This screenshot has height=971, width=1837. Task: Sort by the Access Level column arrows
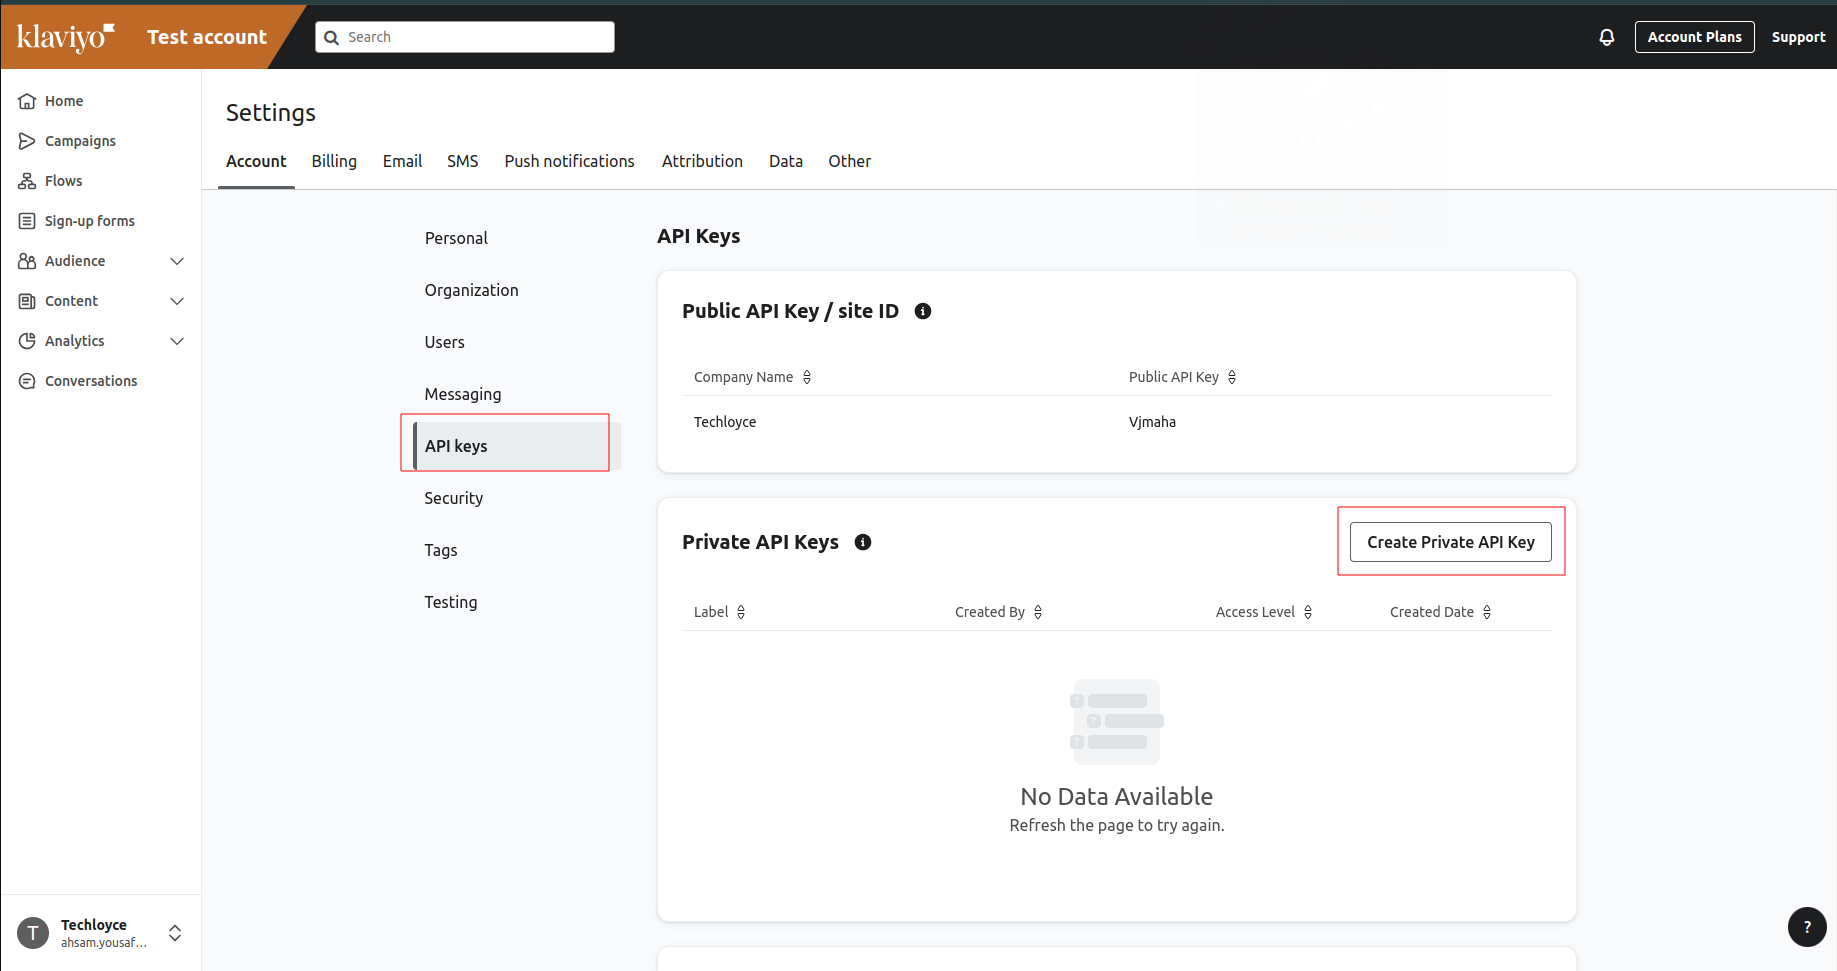point(1308,612)
